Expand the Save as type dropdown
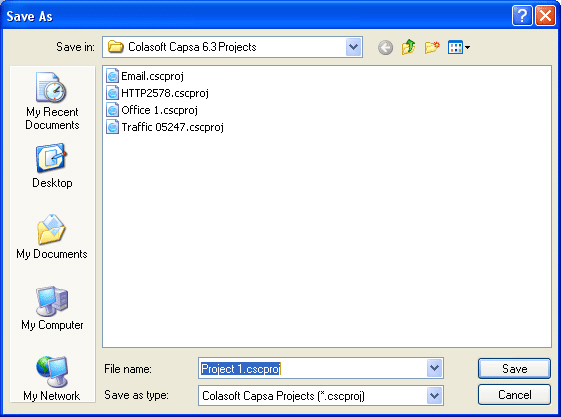The height and width of the screenshot is (417, 561). coord(434,396)
